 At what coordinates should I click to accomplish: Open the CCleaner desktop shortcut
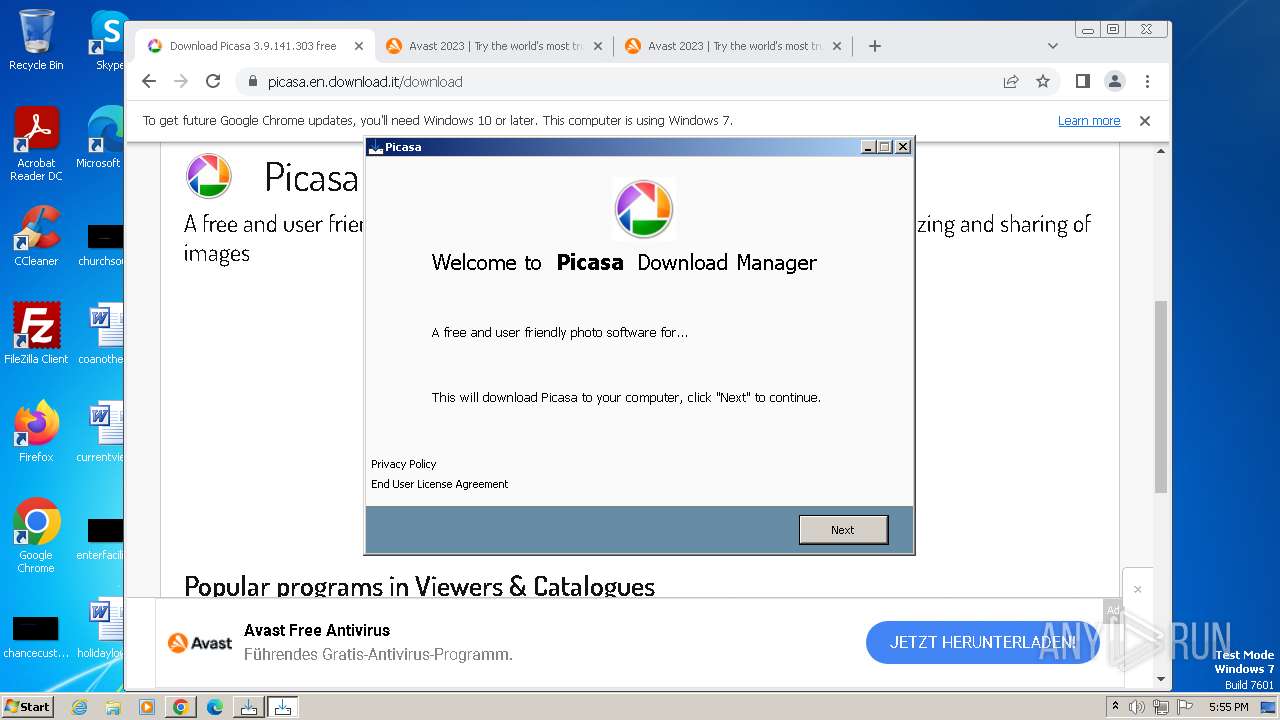36,236
